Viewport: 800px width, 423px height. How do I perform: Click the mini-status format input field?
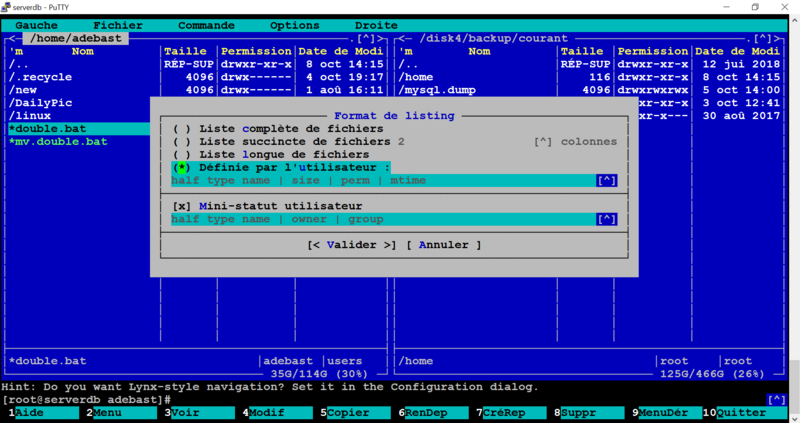(383, 219)
